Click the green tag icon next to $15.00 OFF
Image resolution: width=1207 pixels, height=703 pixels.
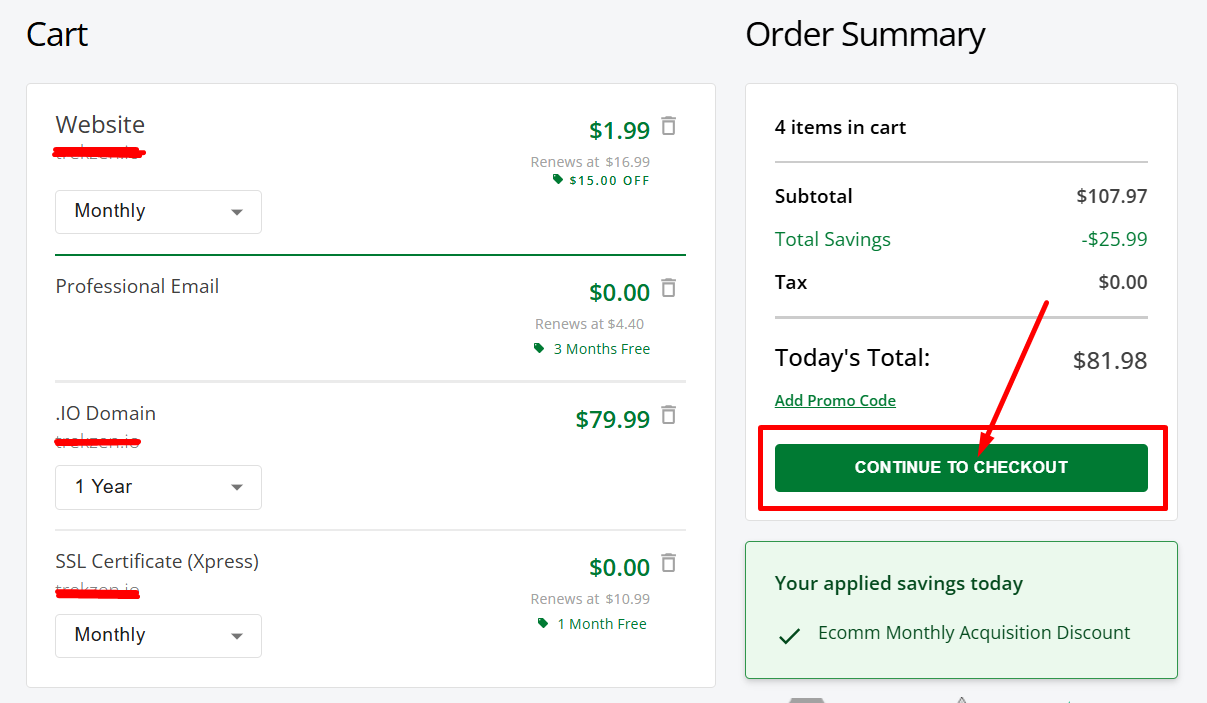558,180
